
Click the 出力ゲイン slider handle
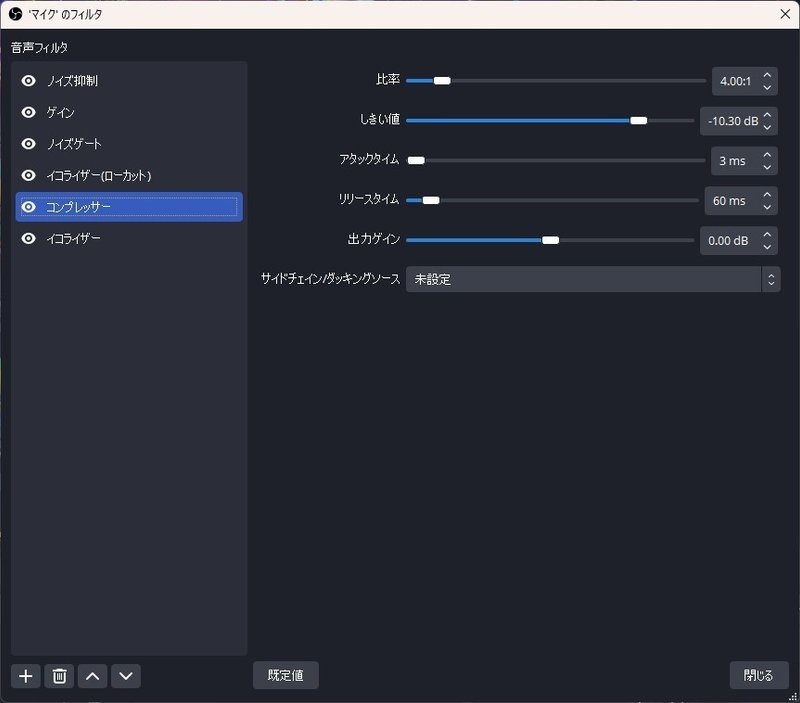550,240
